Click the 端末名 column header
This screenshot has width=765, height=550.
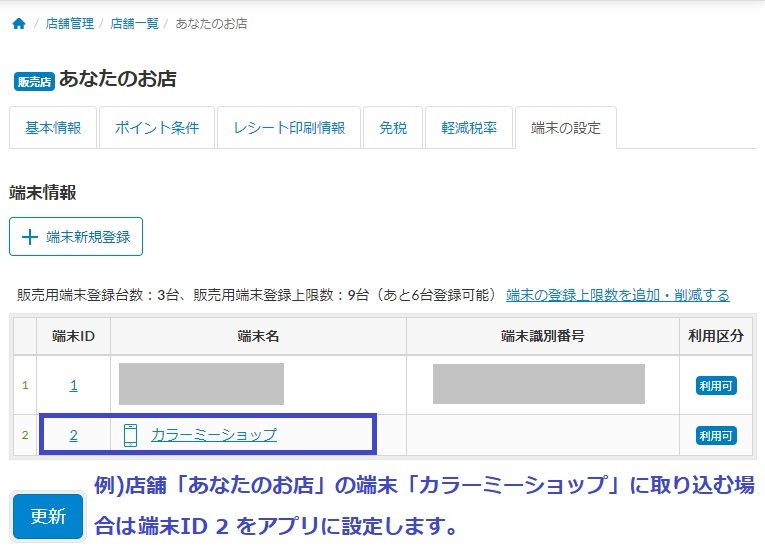[259, 336]
